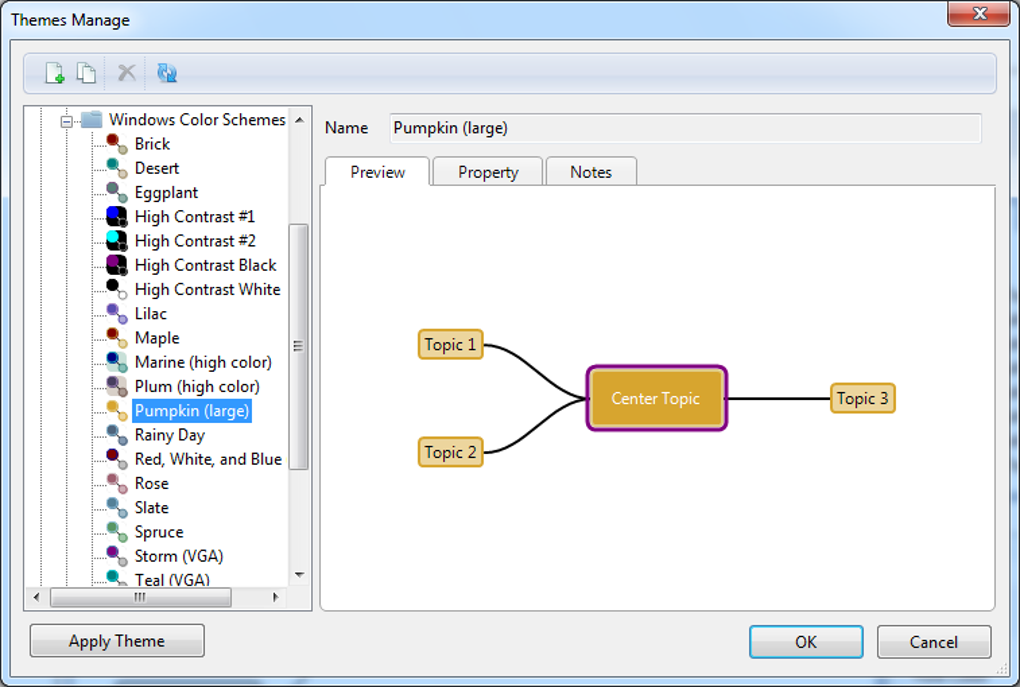Click the Storm (VGA) theme icon
The width and height of the screenshot is (1020, 687).
coord(117,556)
